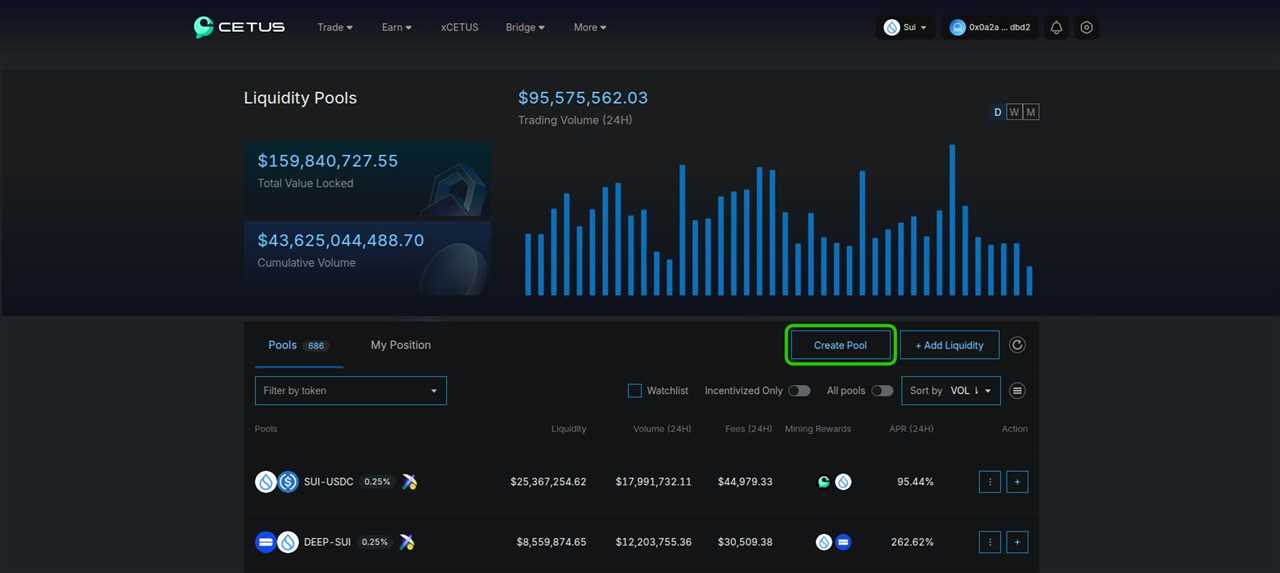Click the $95,575,562.03 trading volume figure
This screenshot has height=573, width=1280.
click(x=583, y=98)
